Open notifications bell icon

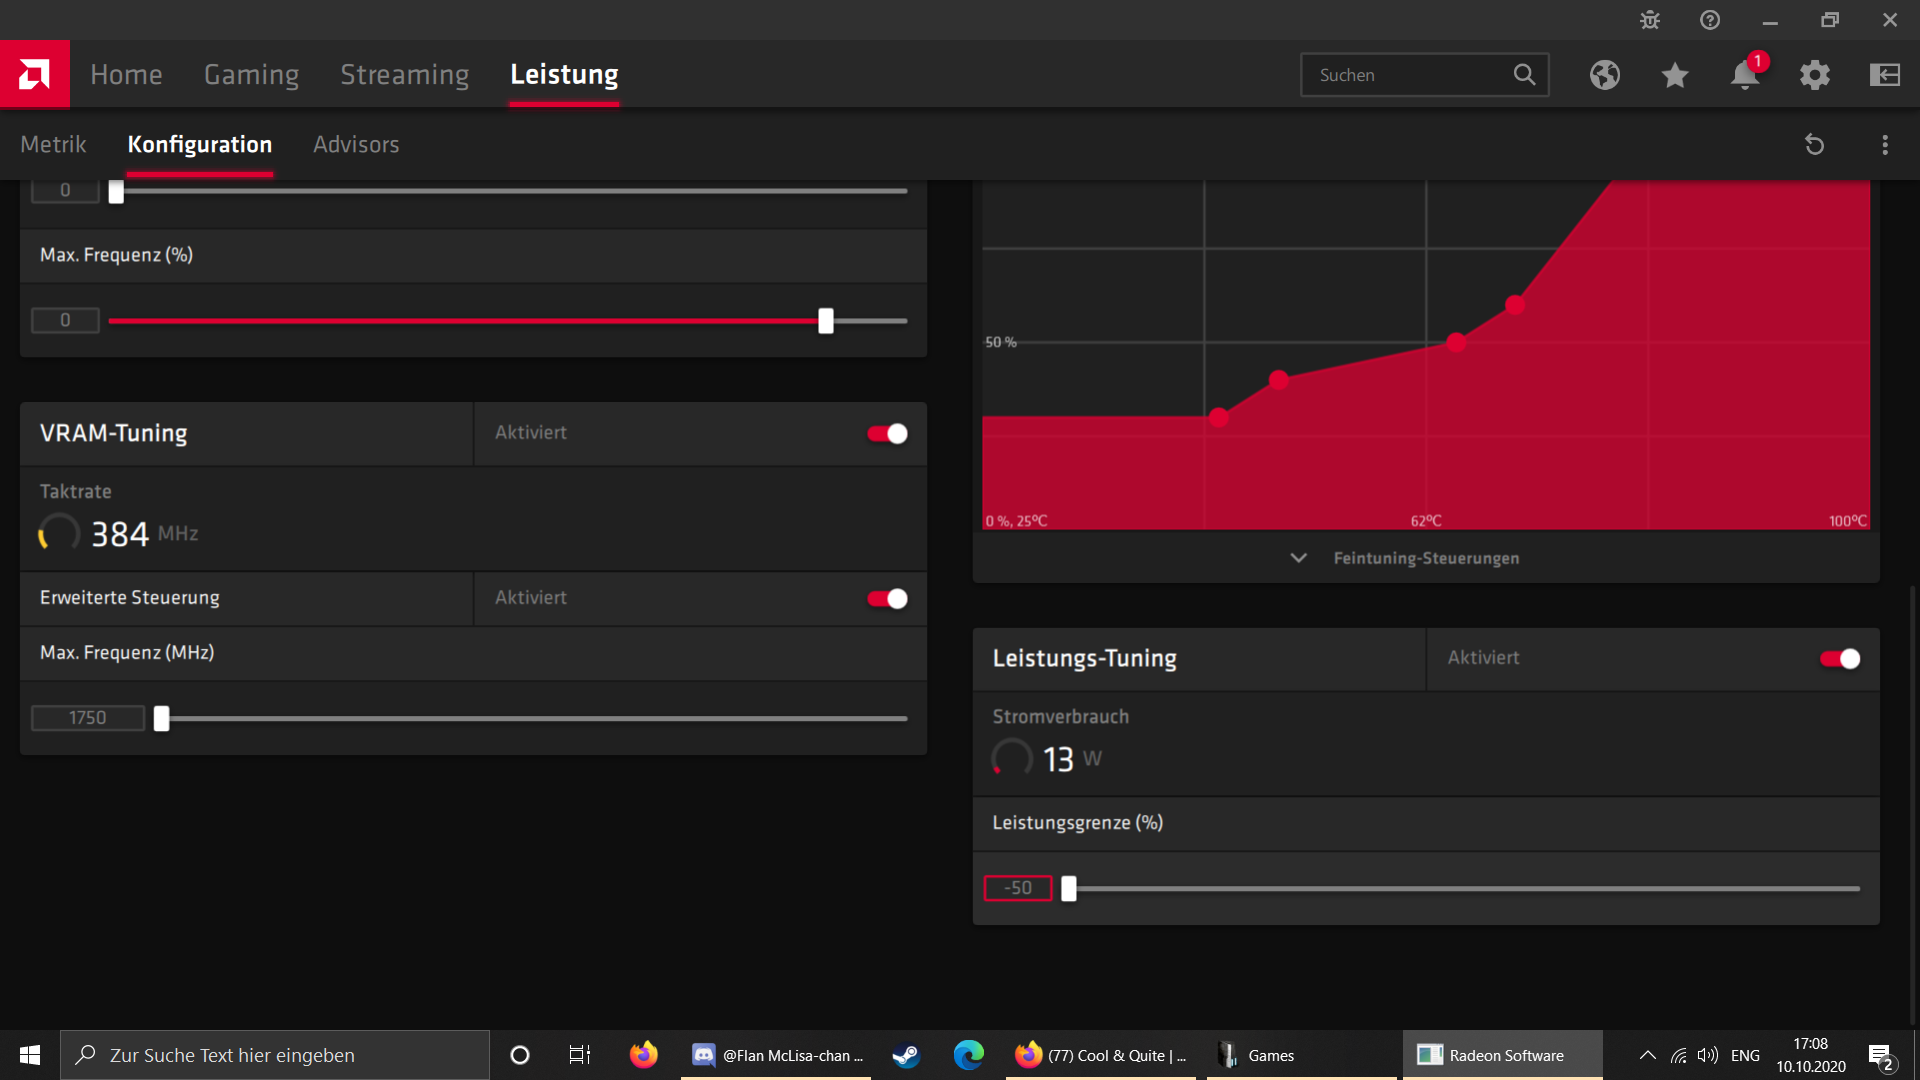(1745, 75)
